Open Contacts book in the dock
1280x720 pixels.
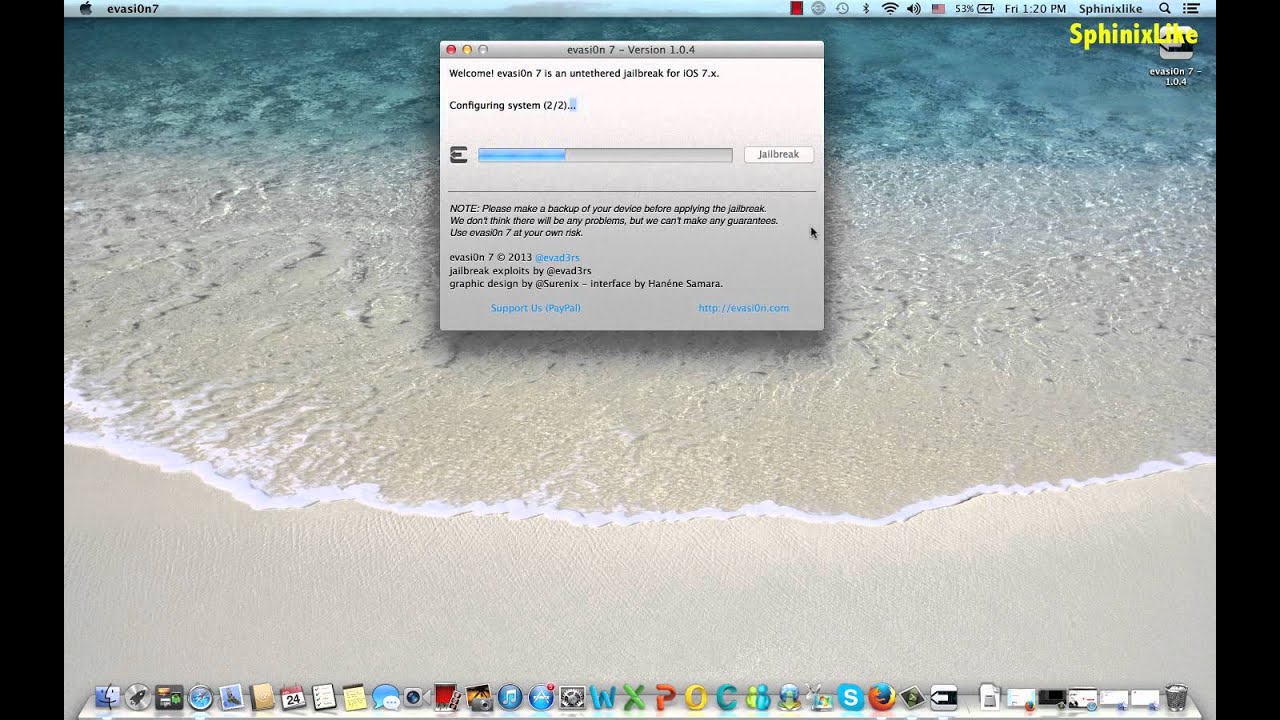[262, 697]
